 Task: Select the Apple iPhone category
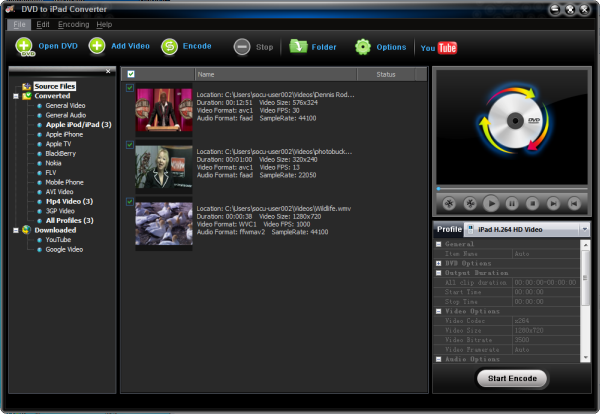click(x=64, y=134)
